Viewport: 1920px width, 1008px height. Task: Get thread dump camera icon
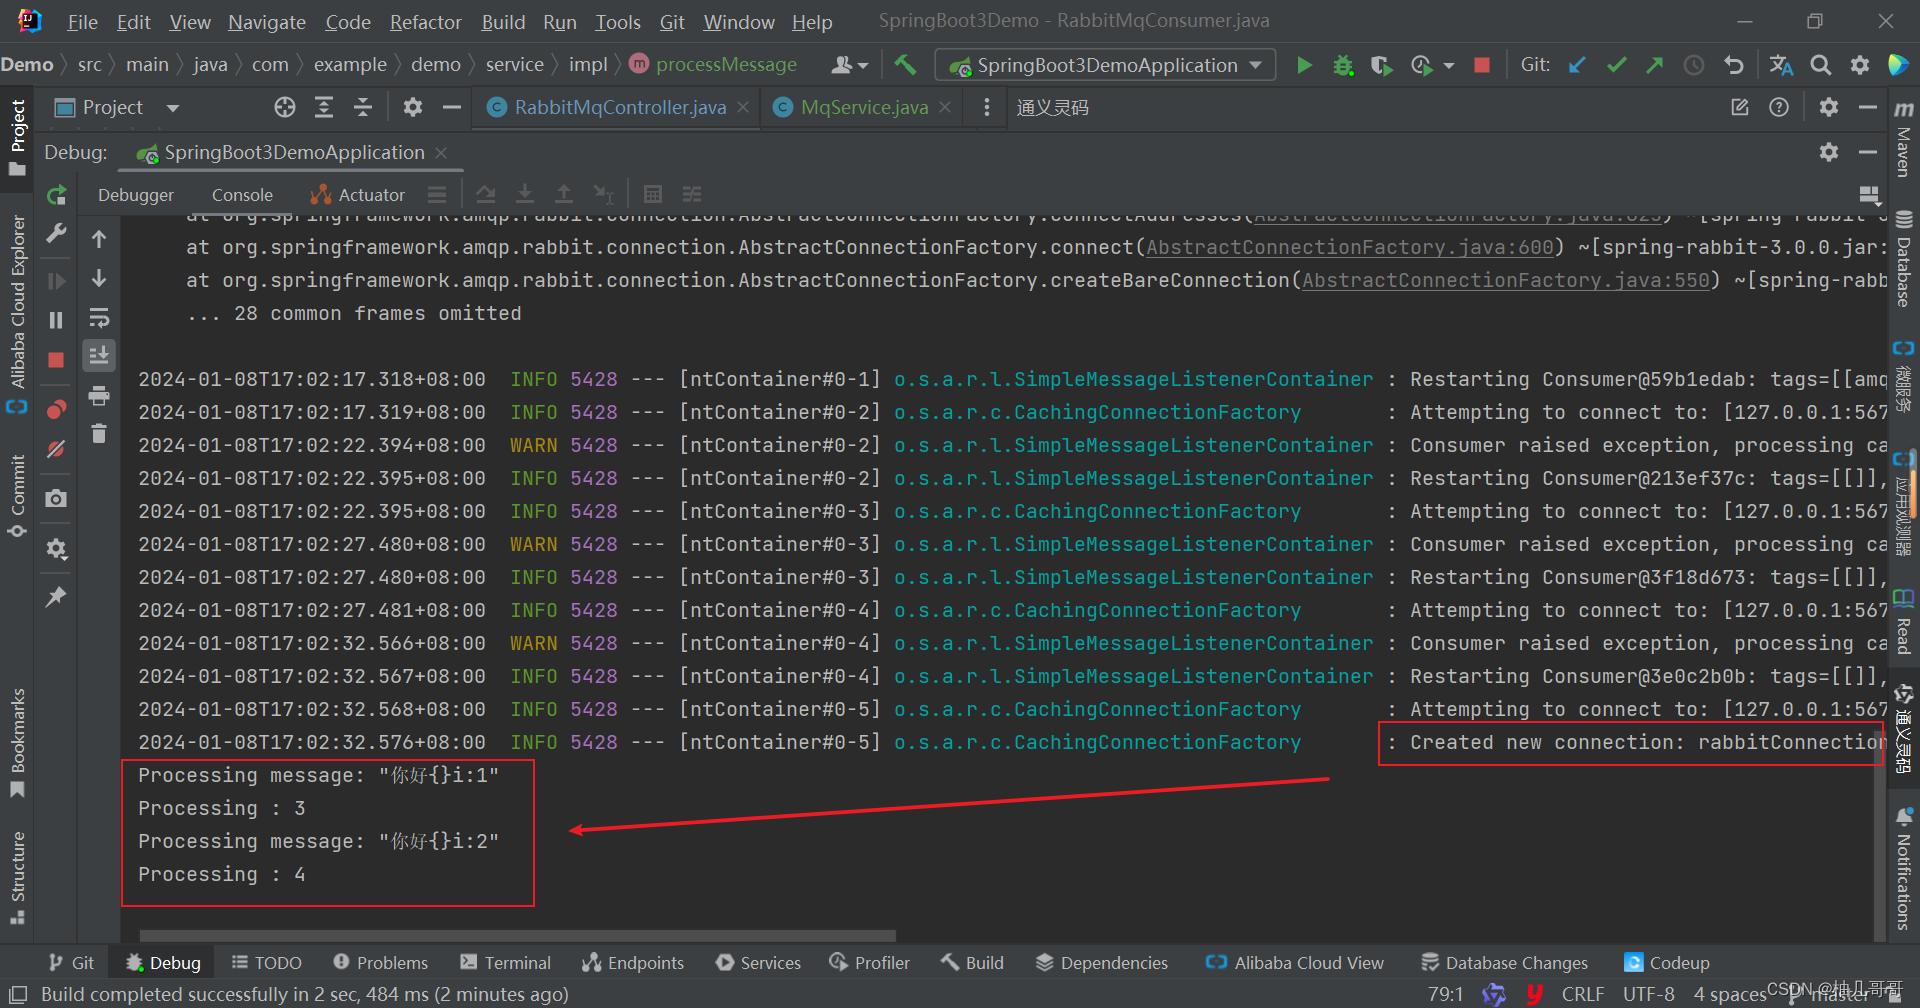56,498
